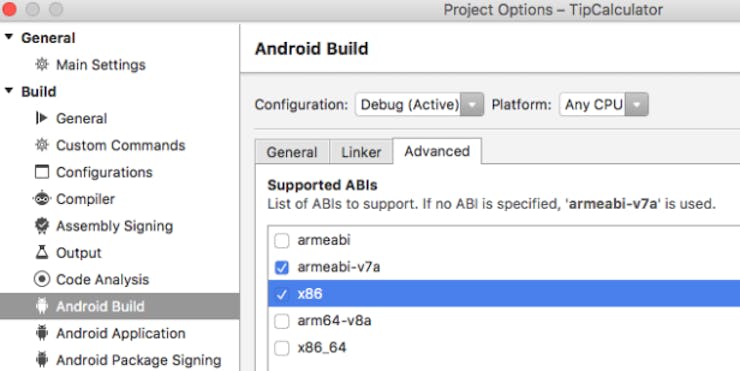Click the Compiler robot icon

click(42, 199)
